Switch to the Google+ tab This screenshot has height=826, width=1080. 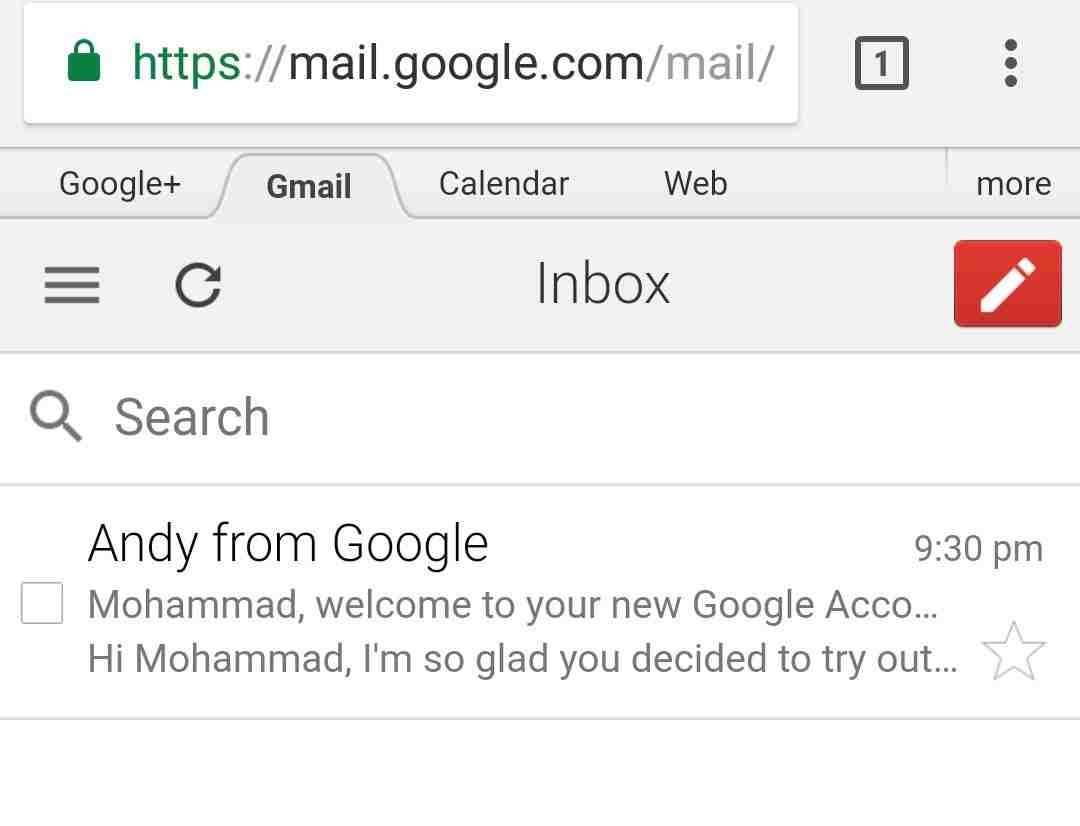120,184
